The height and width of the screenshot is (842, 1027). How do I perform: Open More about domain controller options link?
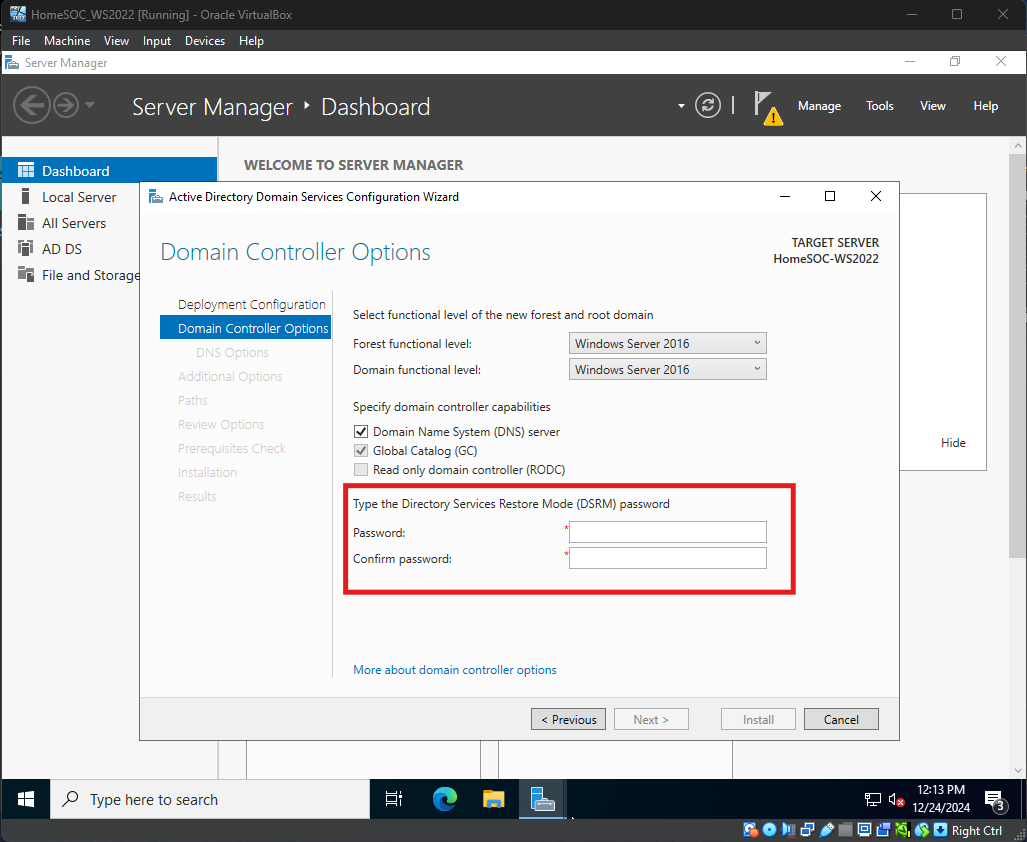(454, 670)
